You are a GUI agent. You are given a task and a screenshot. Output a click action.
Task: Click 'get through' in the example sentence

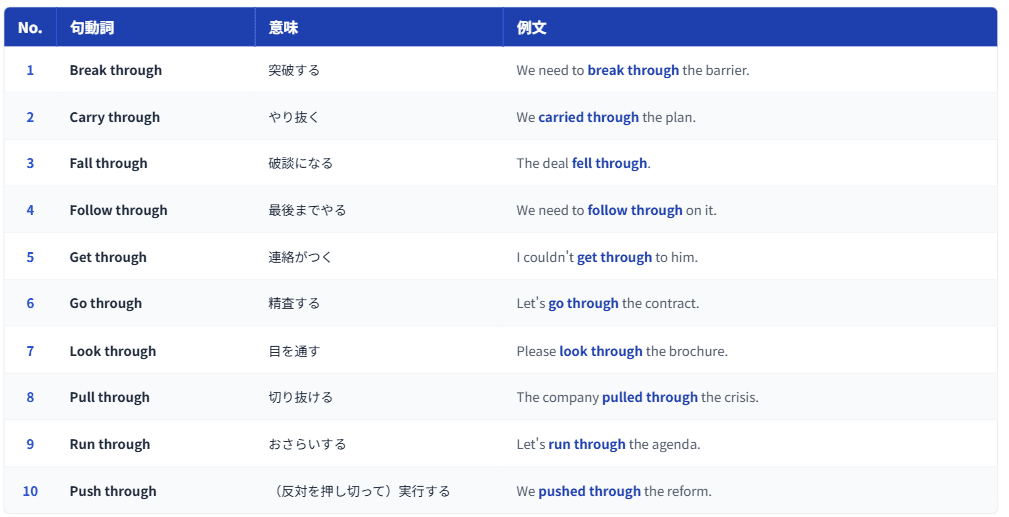tap(614, 258)
